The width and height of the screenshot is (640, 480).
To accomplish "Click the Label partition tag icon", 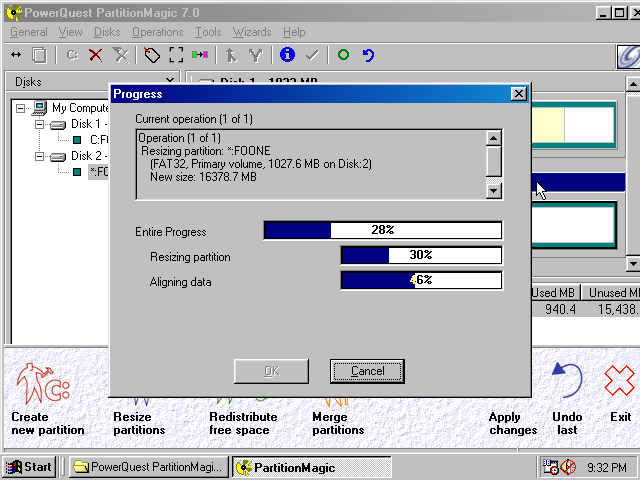I will [x=152, y=55].
